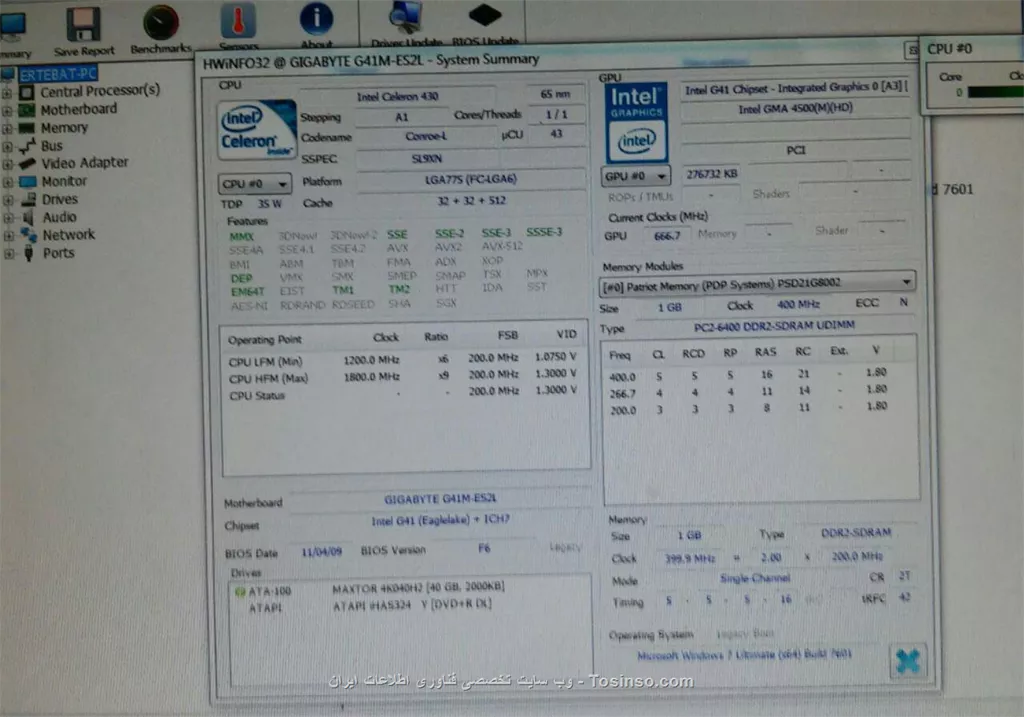Image resolution: width=1024 pixels, height=717 pixels.
Task: Select the Bus tree icon
Action: 27,146
